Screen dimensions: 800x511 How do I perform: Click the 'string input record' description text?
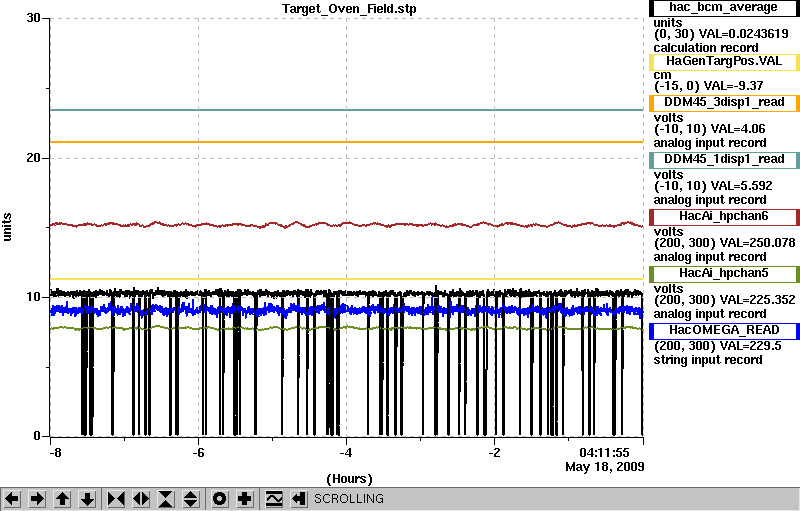pos(708,360)
